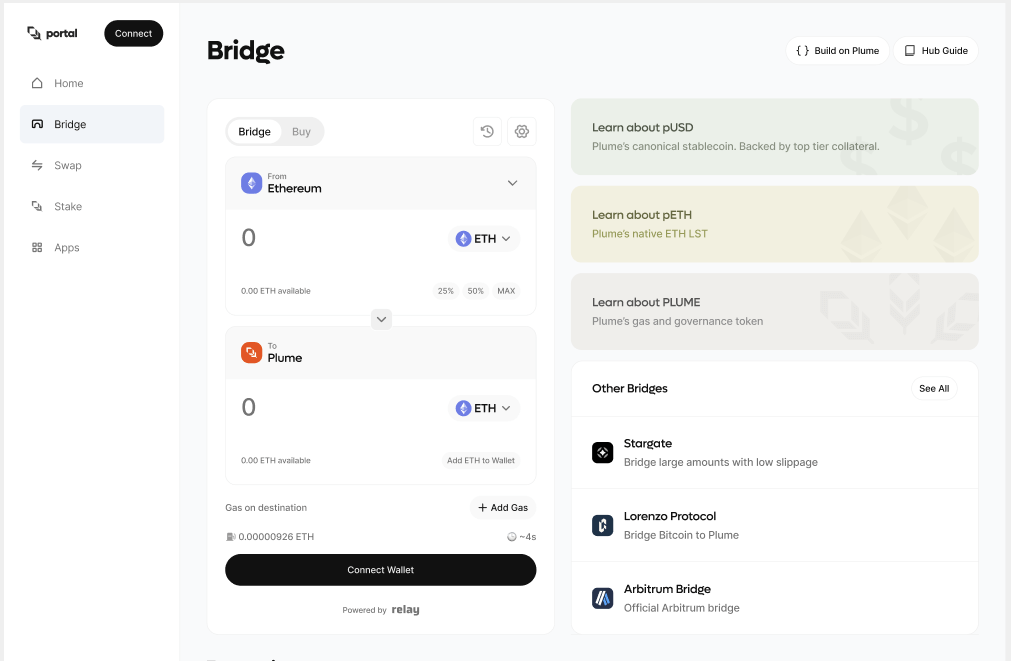Image resolution: width=1011 pixels, height=661 pixels.
Task: Select the Bridge toggle option
Action: [254, 132]
